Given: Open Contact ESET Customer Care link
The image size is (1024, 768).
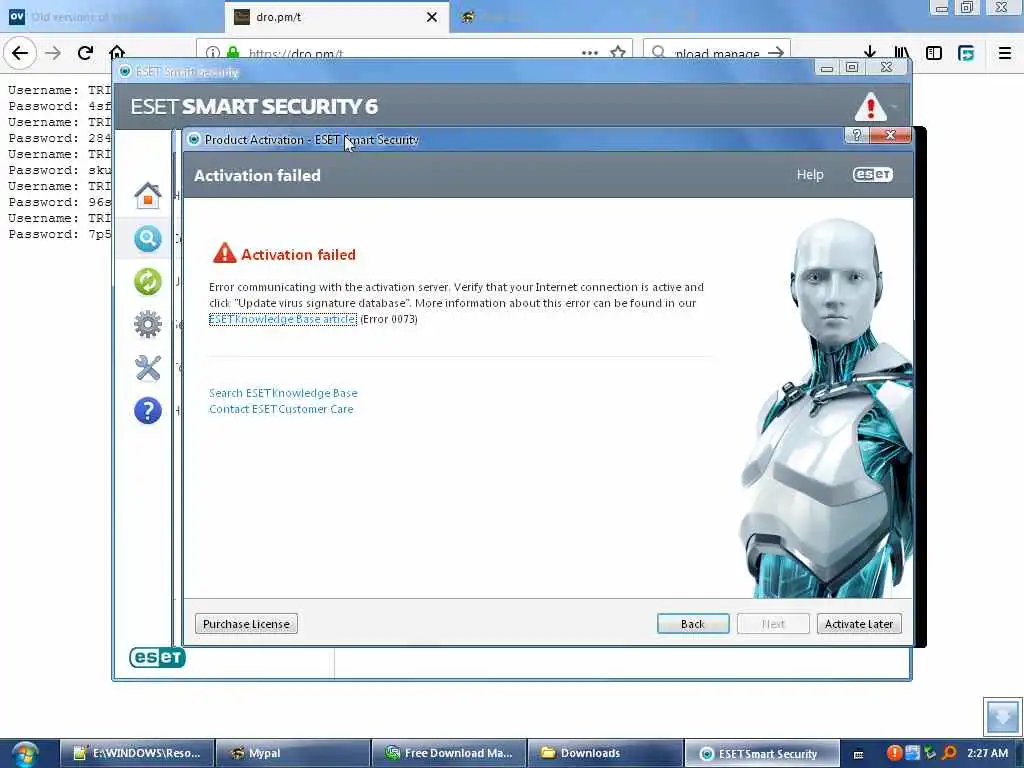Looking at the screenshot, I should click(281, 409).
